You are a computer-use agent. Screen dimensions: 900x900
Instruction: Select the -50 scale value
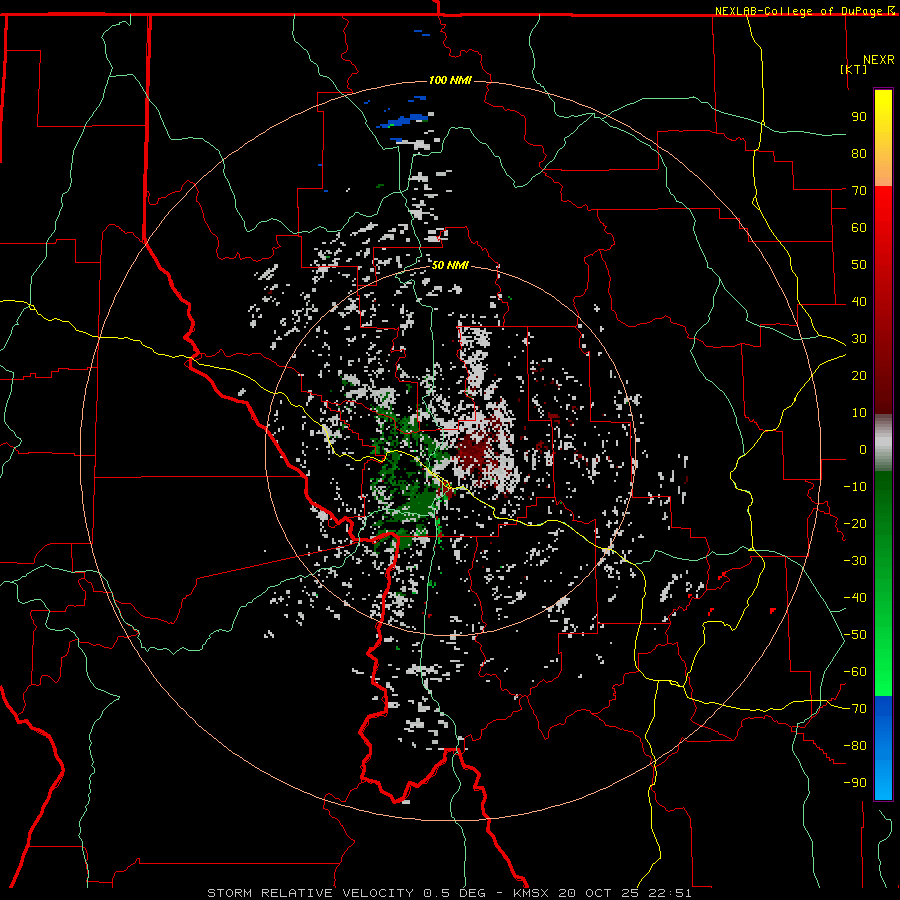point(855,635)
